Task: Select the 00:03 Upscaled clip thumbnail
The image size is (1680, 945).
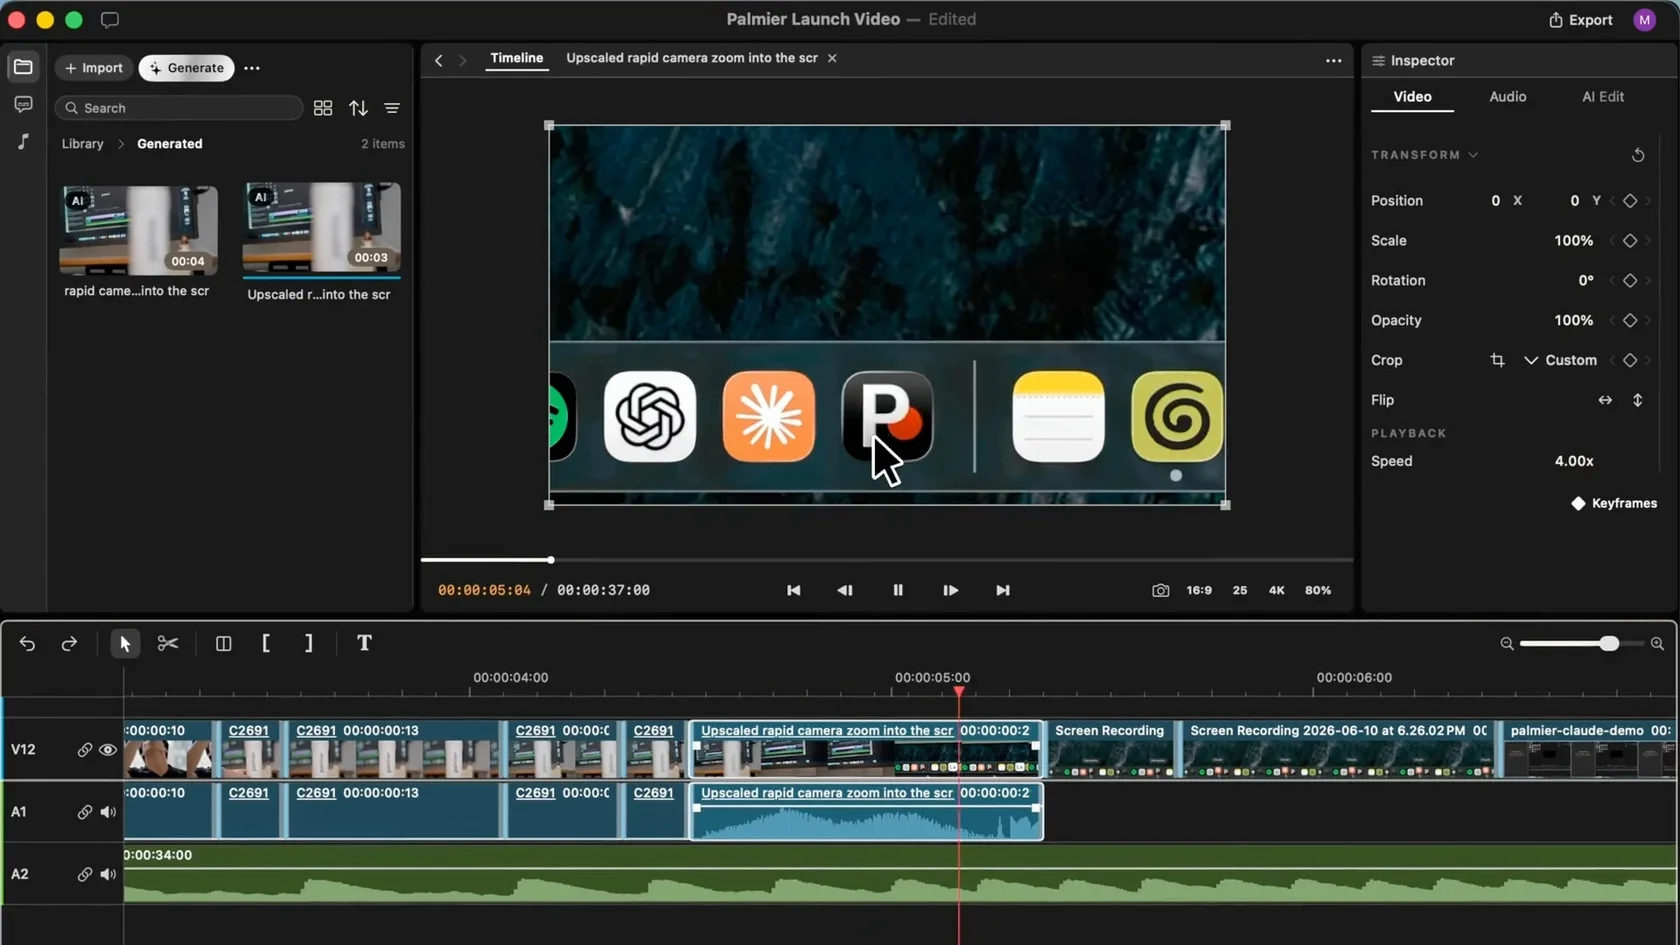Action: (x=321, y=227)
